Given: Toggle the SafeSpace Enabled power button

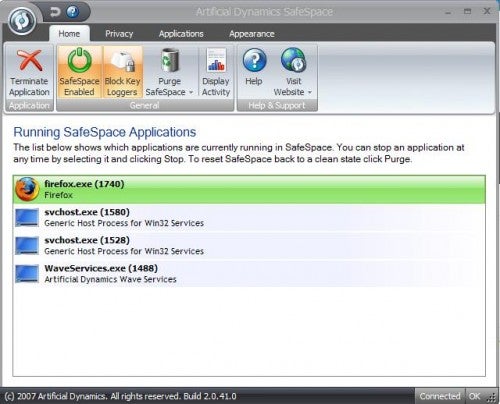Looking at the screenshot, I should (79, 71).
